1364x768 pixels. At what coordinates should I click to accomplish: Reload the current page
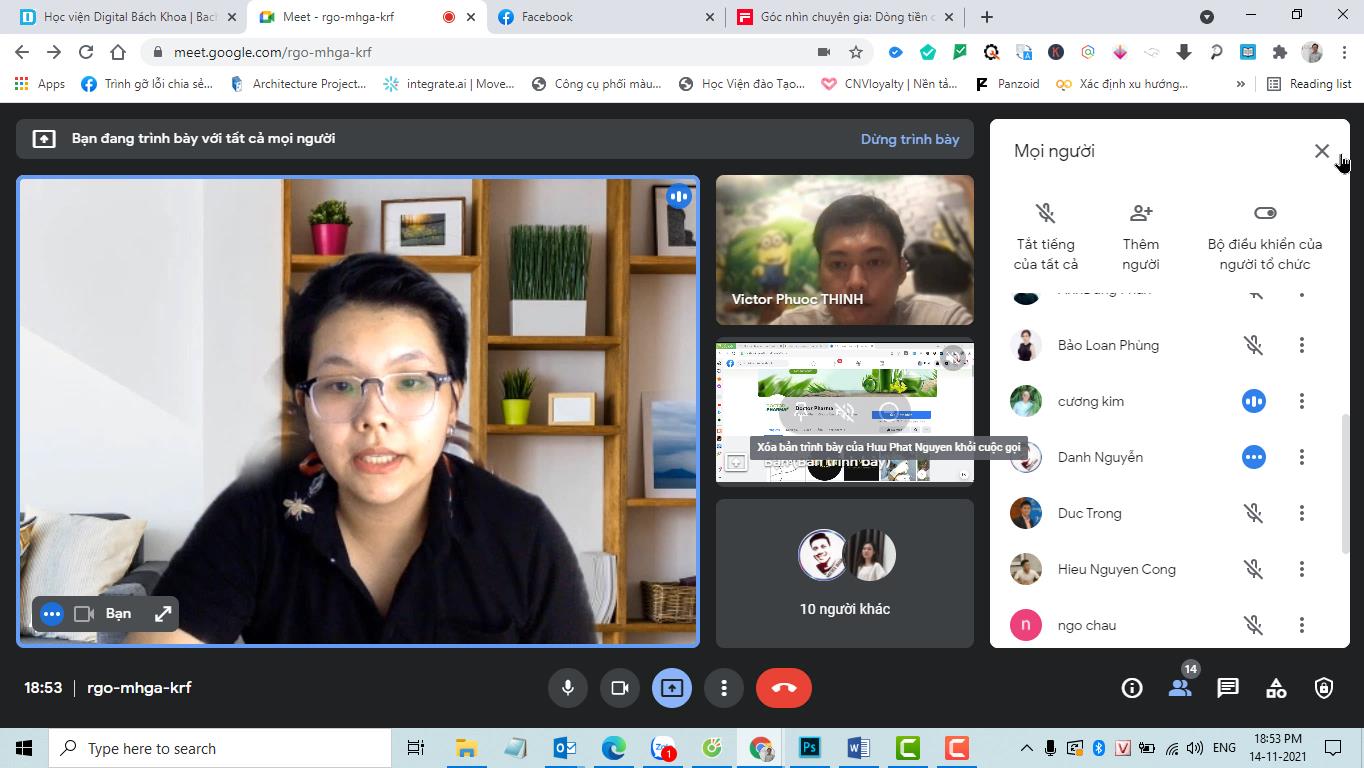[x=86, y=52]
